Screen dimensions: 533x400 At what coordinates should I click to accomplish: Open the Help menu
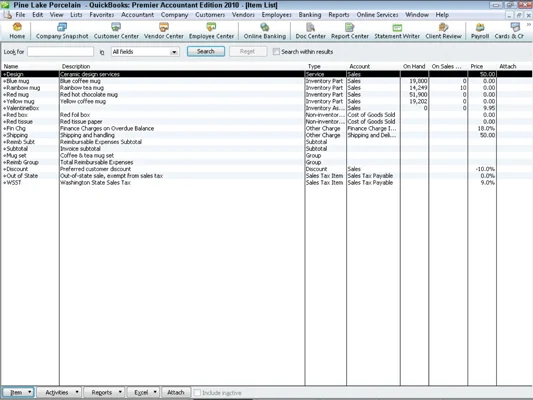(x=442, y=15)
